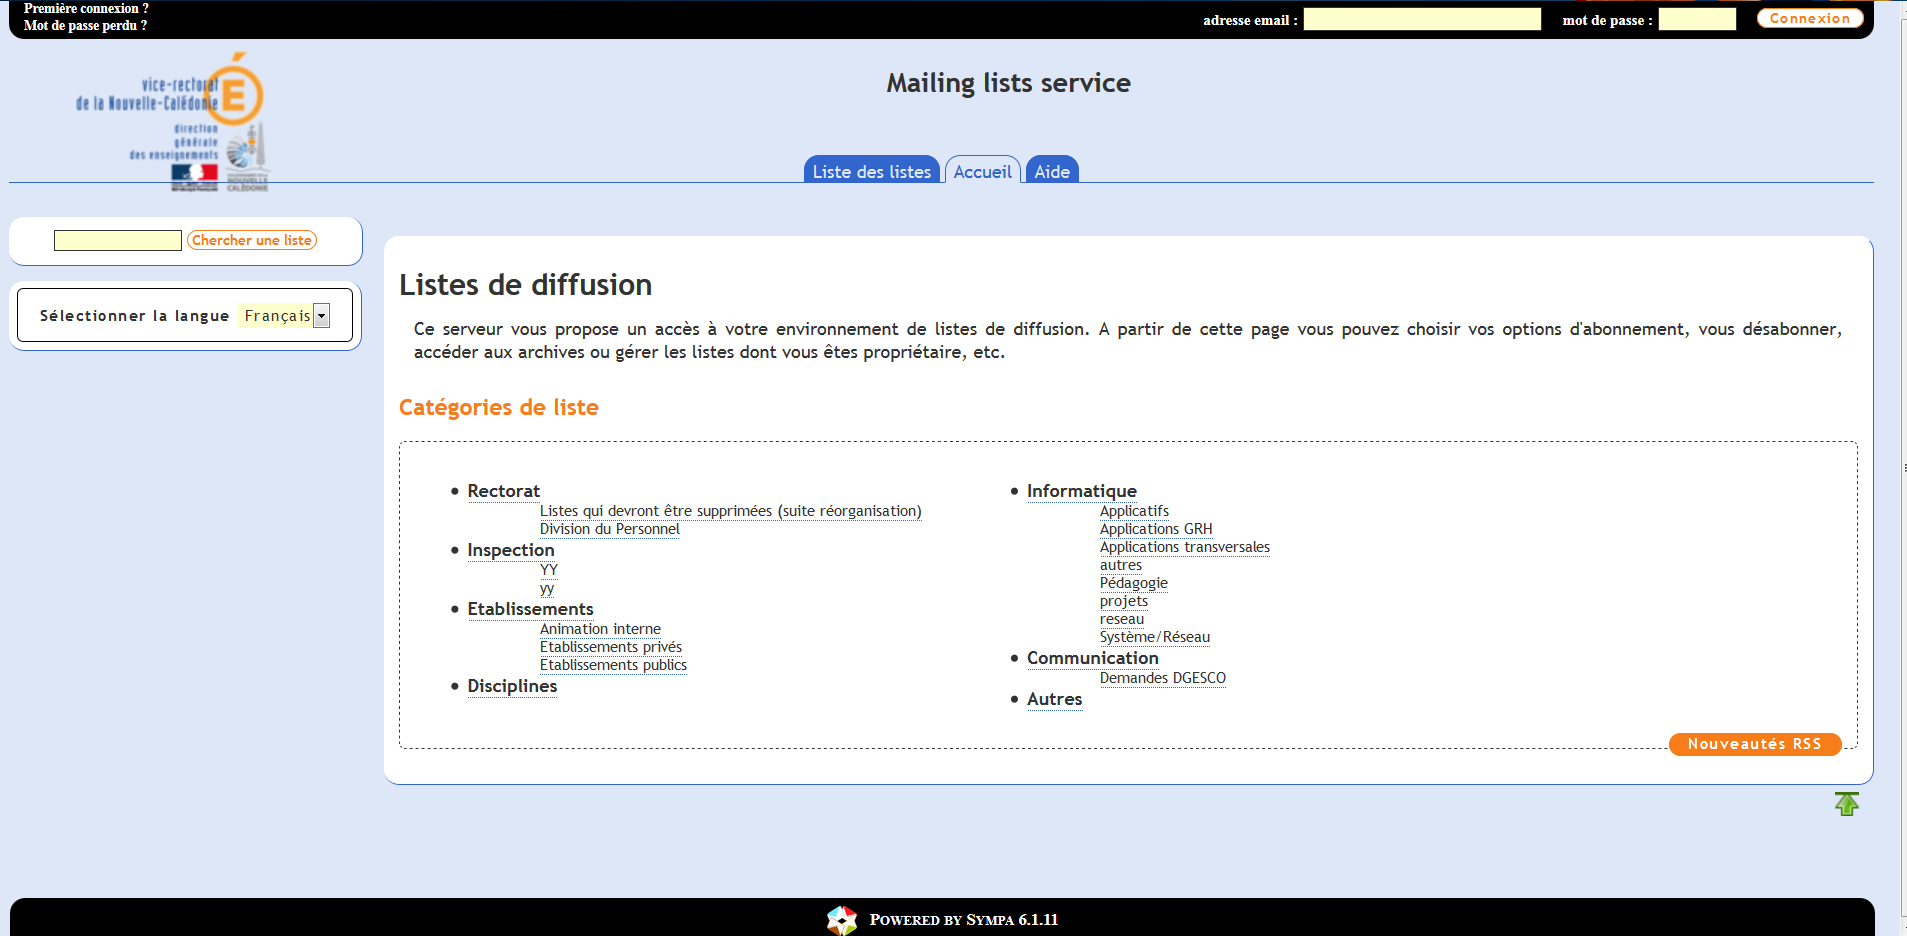This screenshot has width=1907, height=936.
Task: Click the list search text box
Action: coord(118,241)
